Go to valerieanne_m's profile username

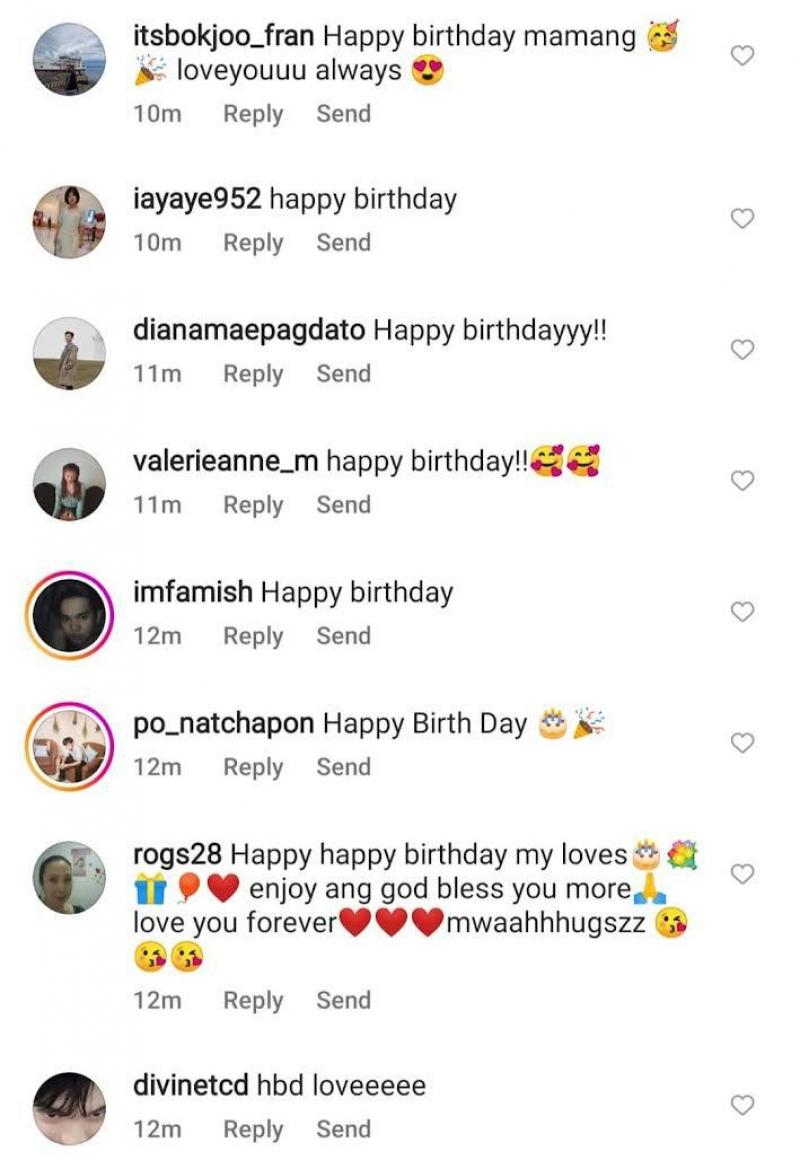226,461
